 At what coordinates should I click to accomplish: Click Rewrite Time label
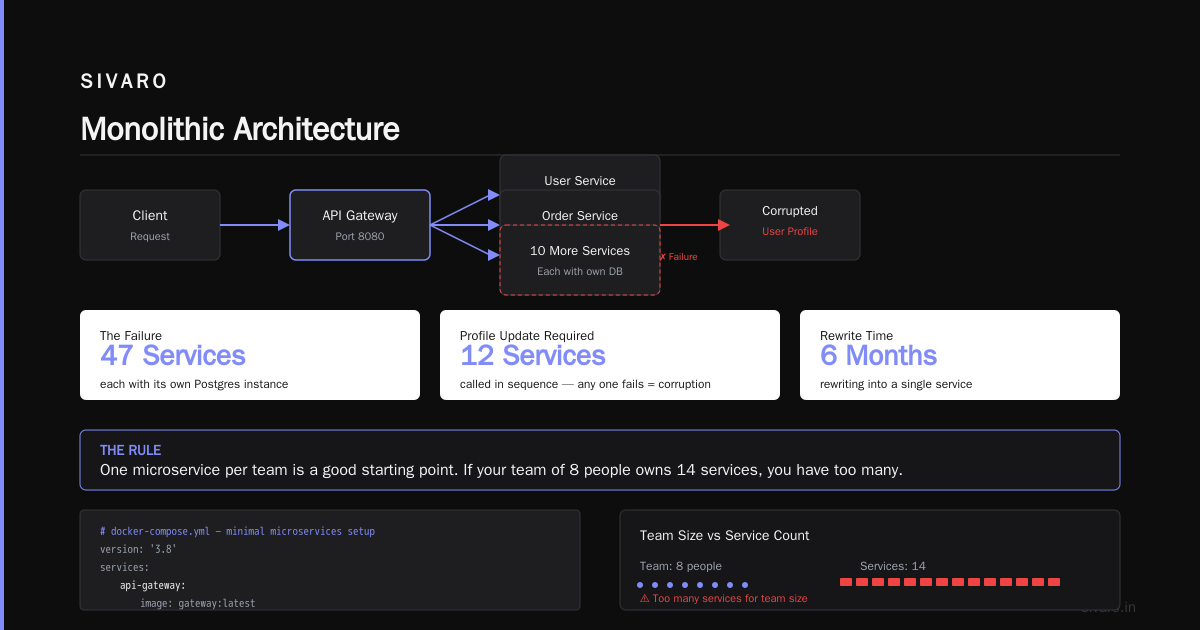click(x=857, y=336)
